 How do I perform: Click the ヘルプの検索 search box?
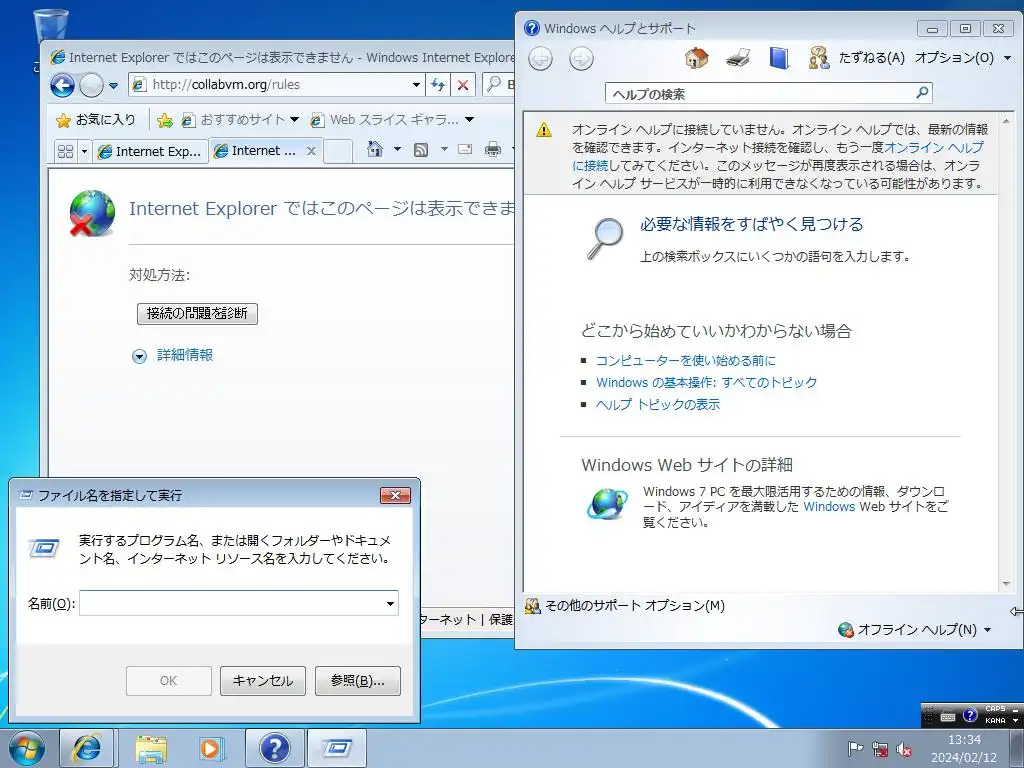760,93
